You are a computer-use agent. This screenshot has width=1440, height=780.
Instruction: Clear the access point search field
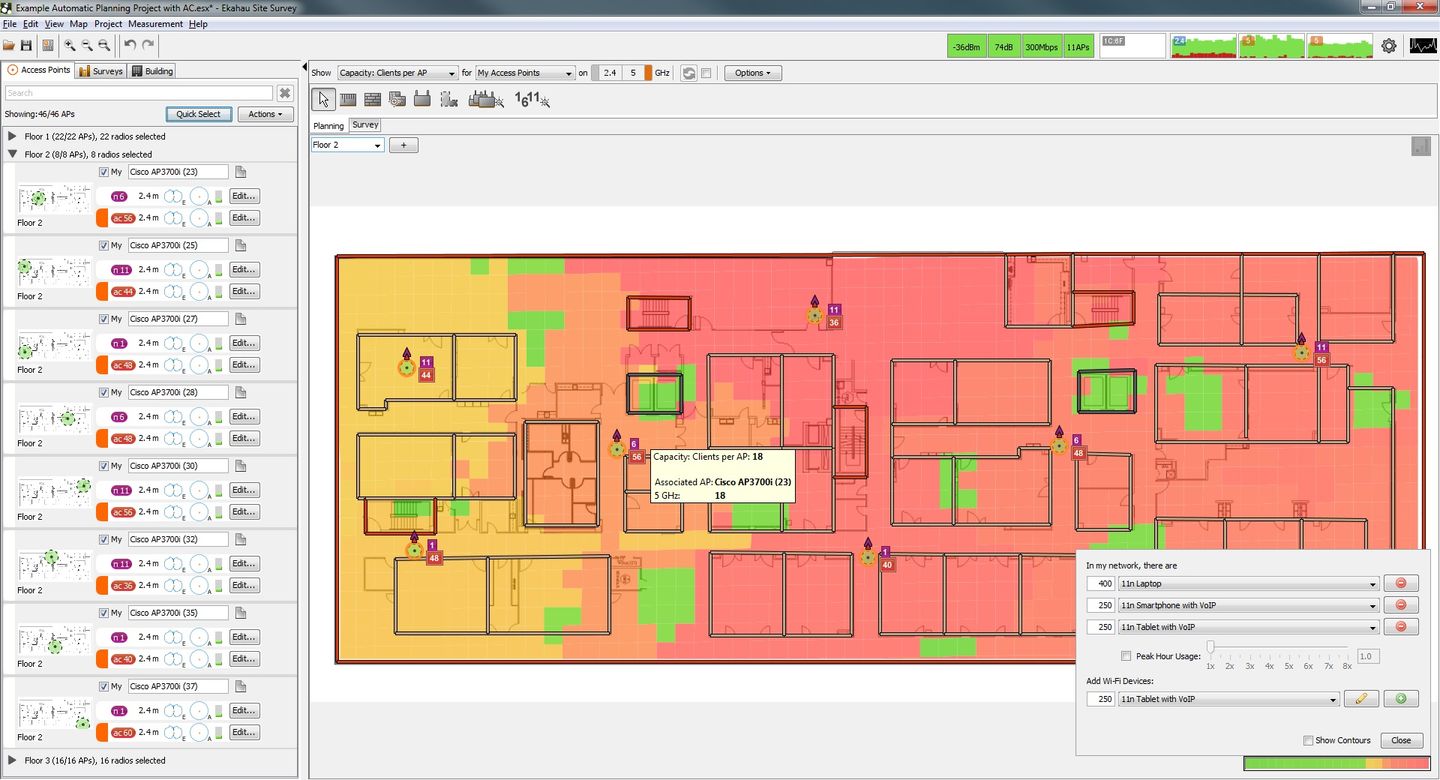tap(285, 93)
